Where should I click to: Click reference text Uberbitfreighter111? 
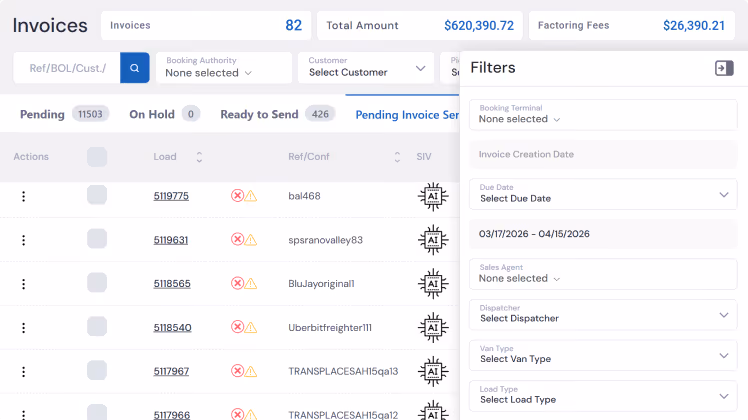pos(330,328)
